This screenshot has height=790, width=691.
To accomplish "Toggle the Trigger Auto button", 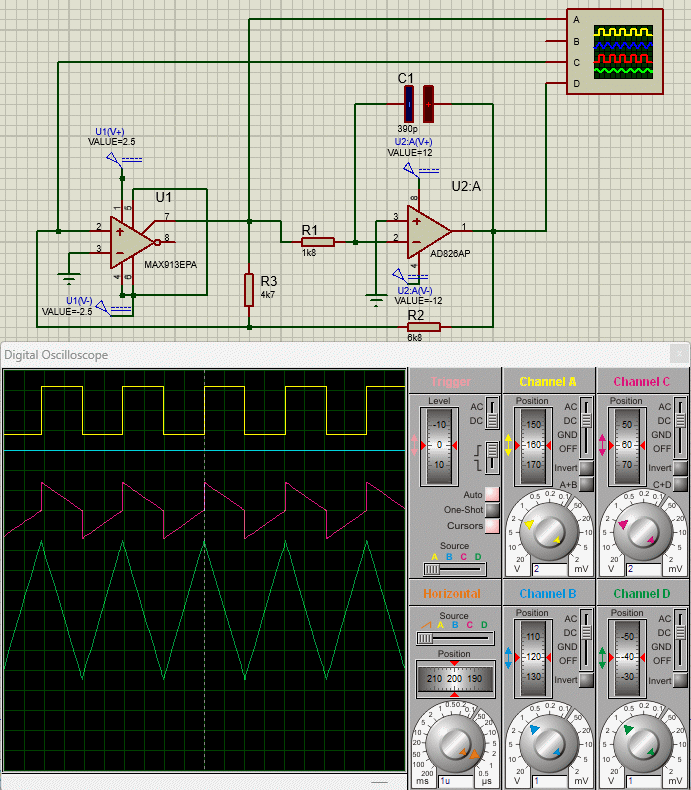I will tap(491, 495).
